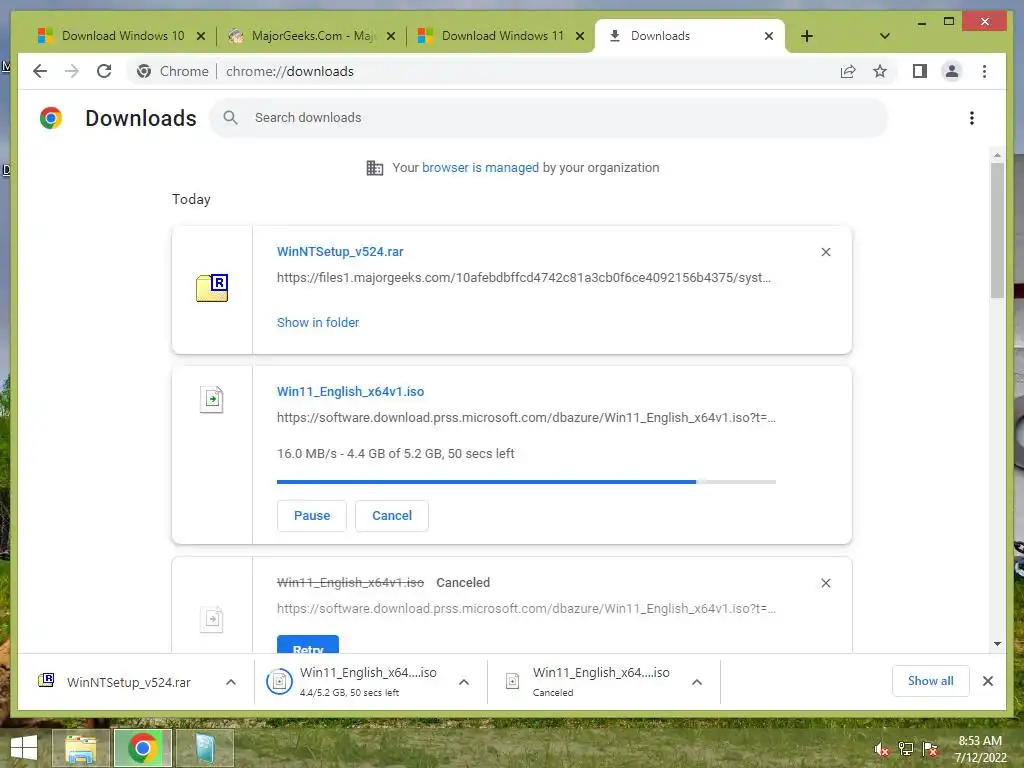
Task: Remove WinNTSetup_v524.rar from the list
Action: [x=825, y=252]
